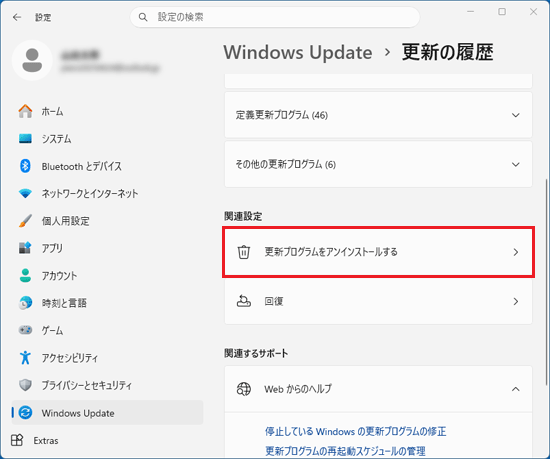Focus the 設定の検索 search field
The height and width of the screenshot is (459, 550).
[275, 17]
